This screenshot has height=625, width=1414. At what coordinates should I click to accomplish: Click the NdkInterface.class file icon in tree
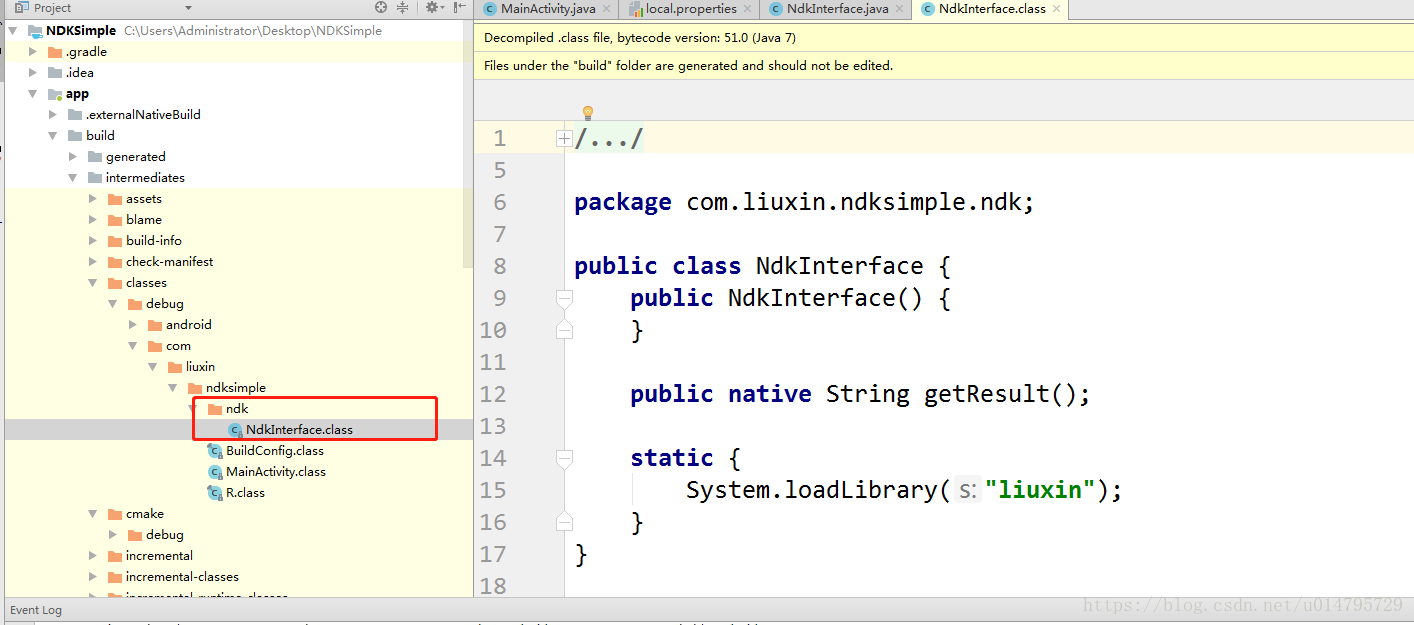coord(235,430)
